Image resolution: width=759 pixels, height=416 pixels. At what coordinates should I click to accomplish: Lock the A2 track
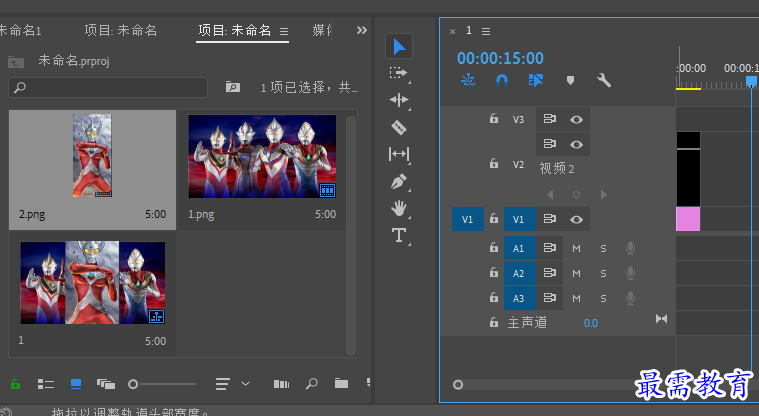494,273
